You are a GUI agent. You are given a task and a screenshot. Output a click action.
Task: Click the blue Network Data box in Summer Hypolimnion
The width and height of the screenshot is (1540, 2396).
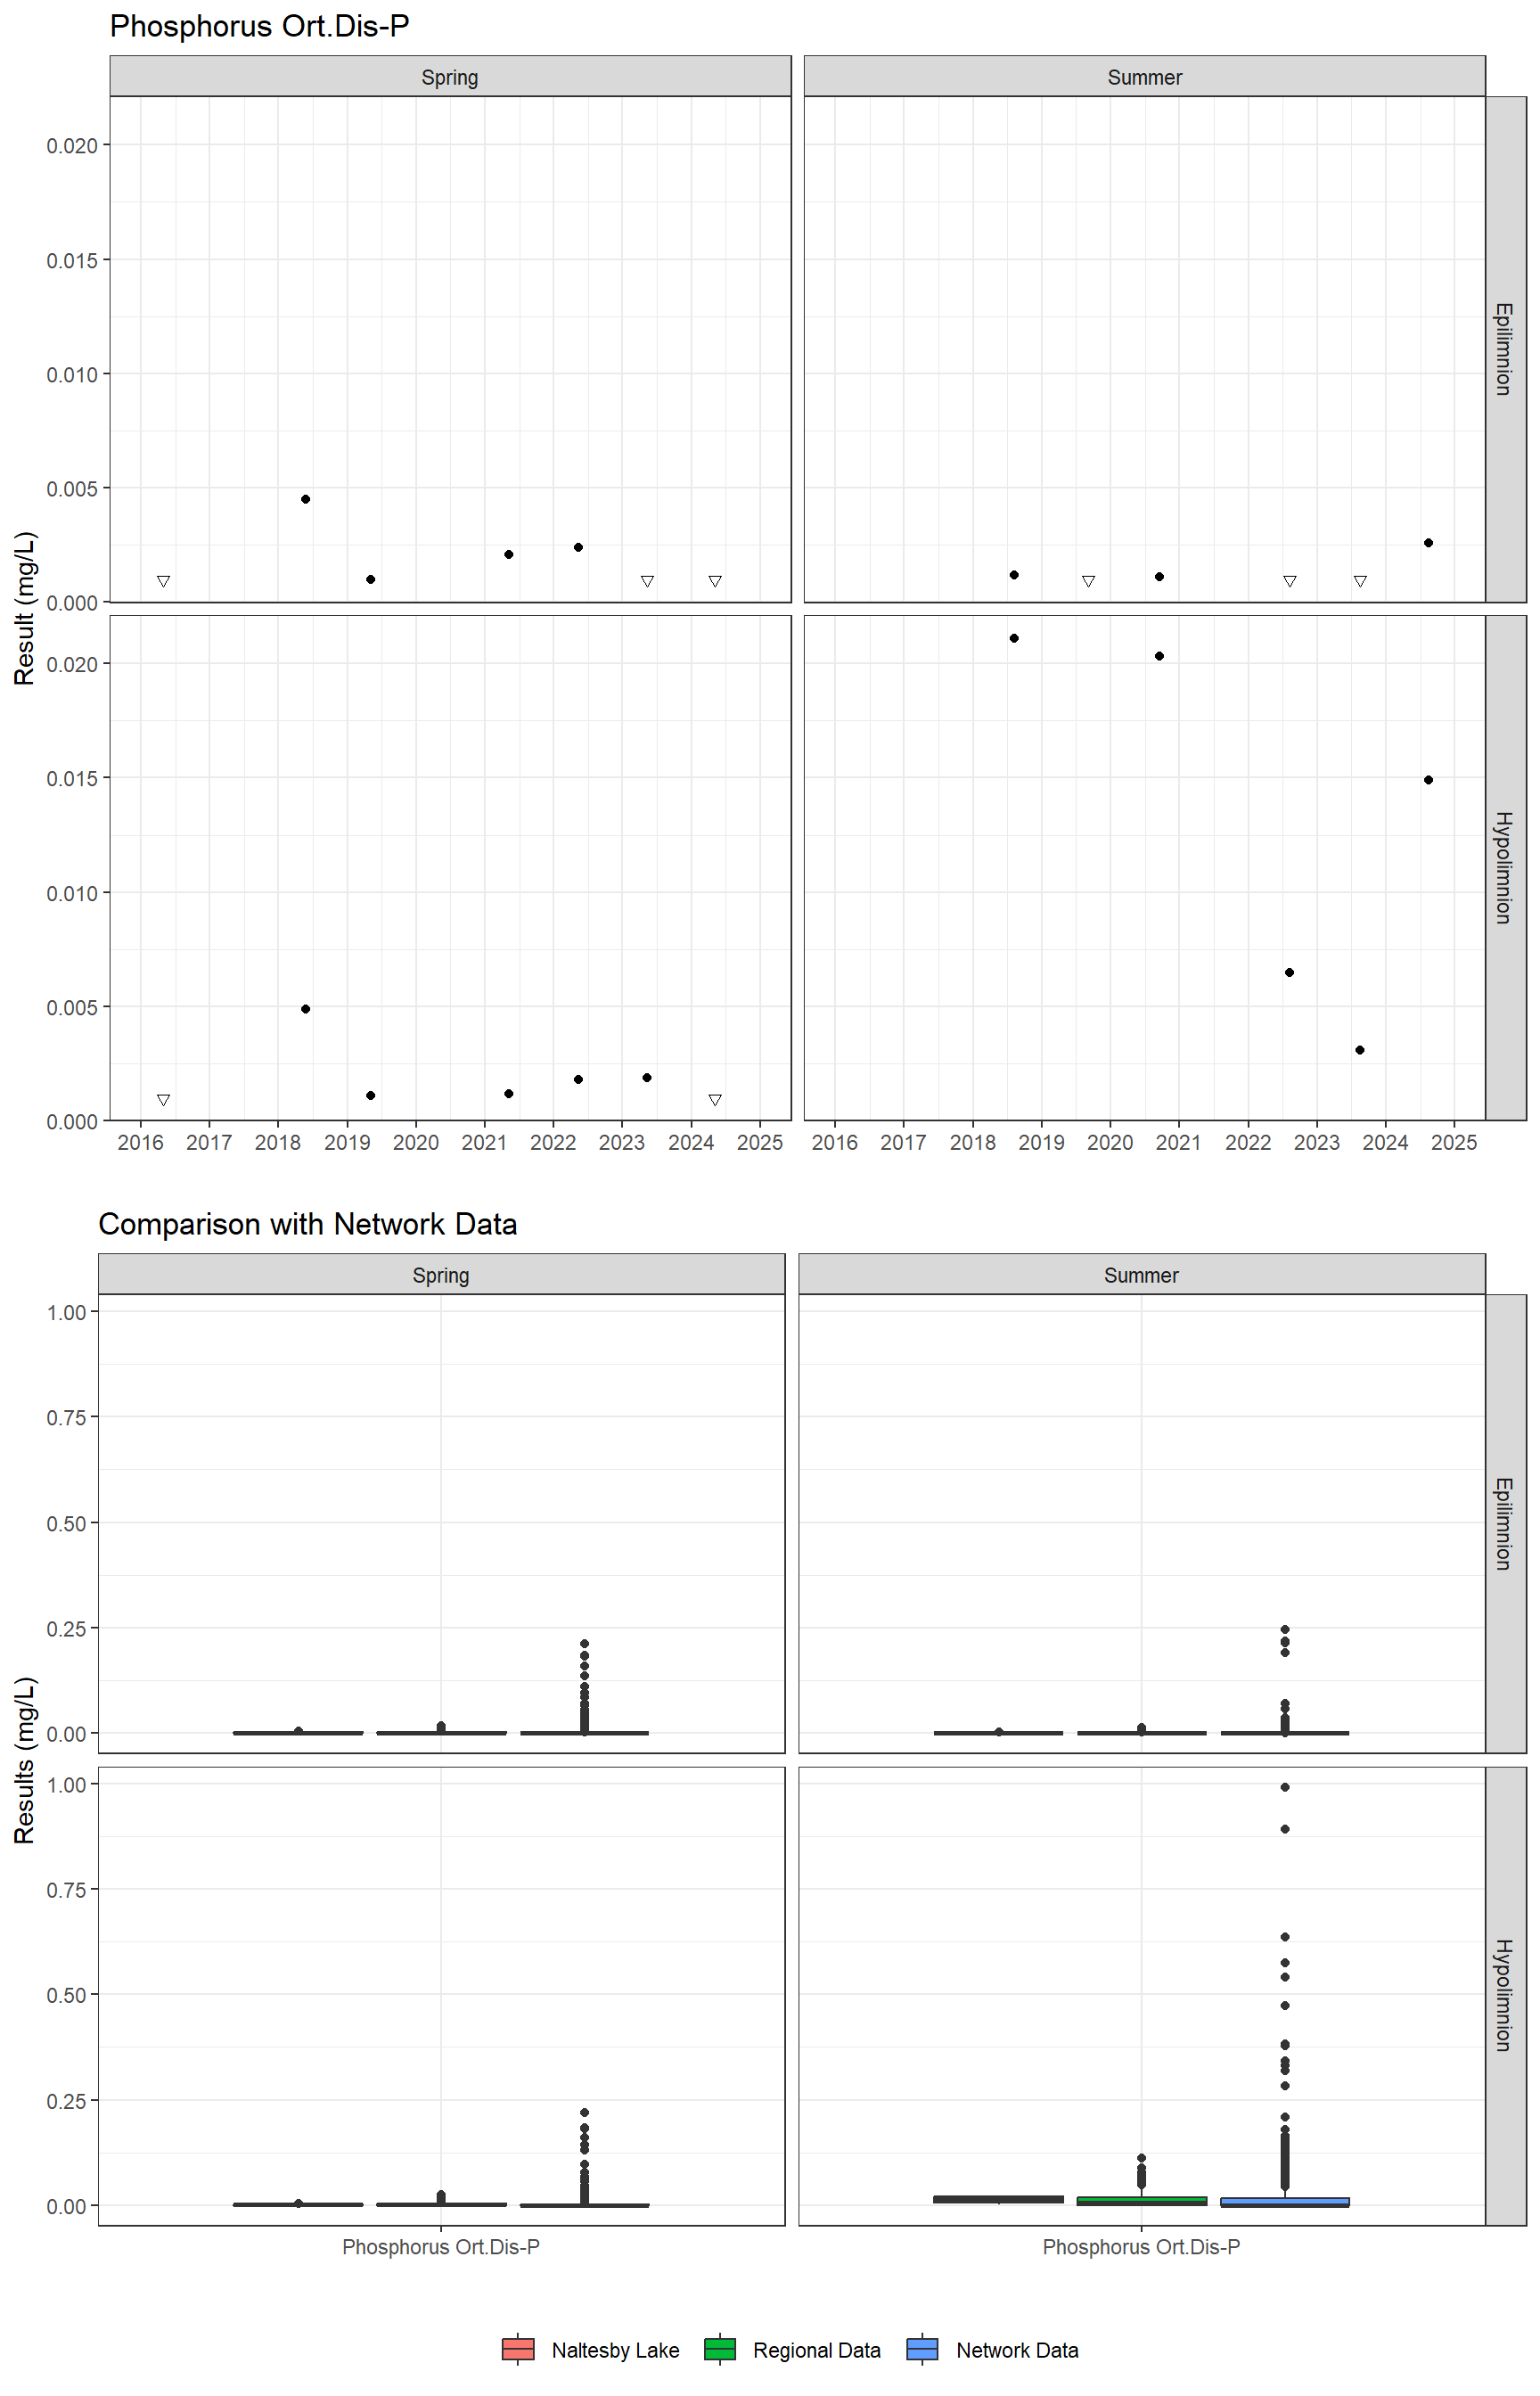1285,2201
